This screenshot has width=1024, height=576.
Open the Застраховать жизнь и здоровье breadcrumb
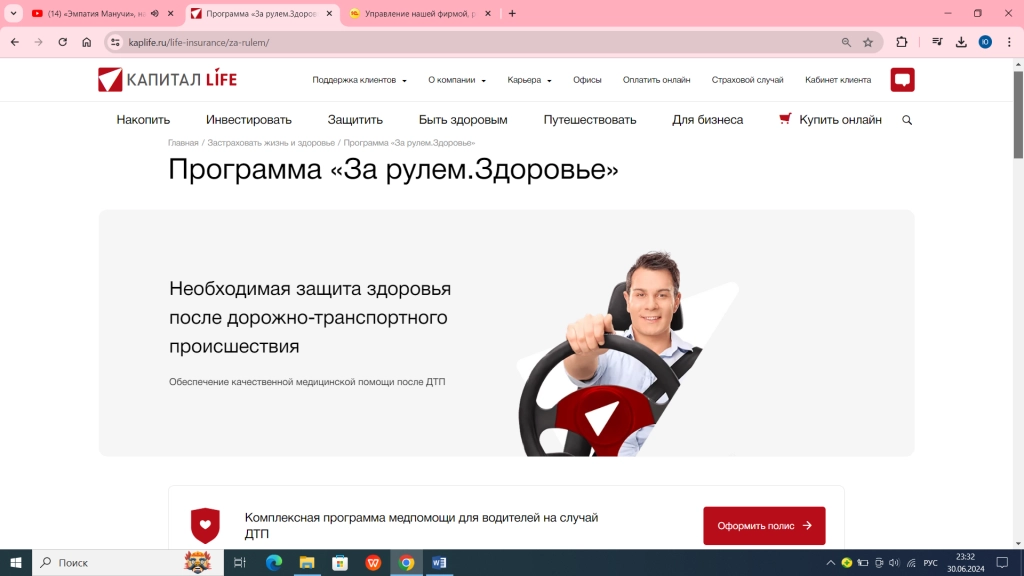point(271,143)
